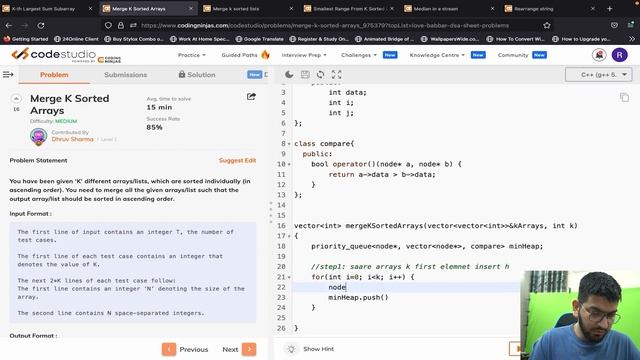The image size is (640, 360).
Task: Toggle the left sidebar menu icon
Action: pyautogui.click(x=8, y=74)
